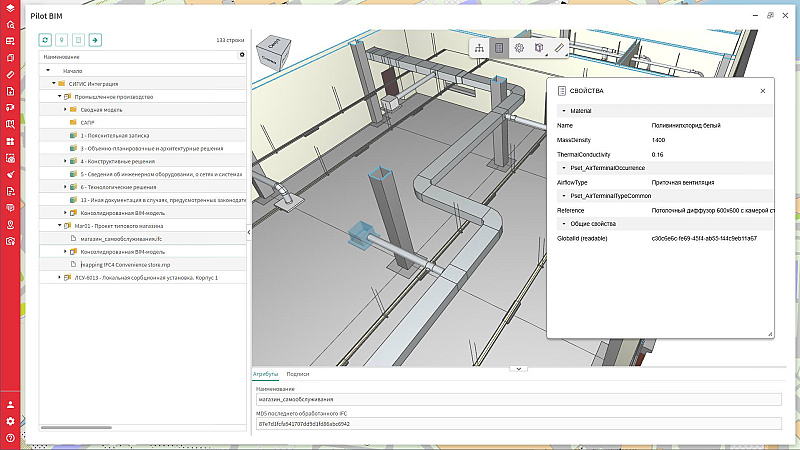Toggle the properties panel button in toolbar
Screen dimensions: 800x450
(x=499, y=47)
